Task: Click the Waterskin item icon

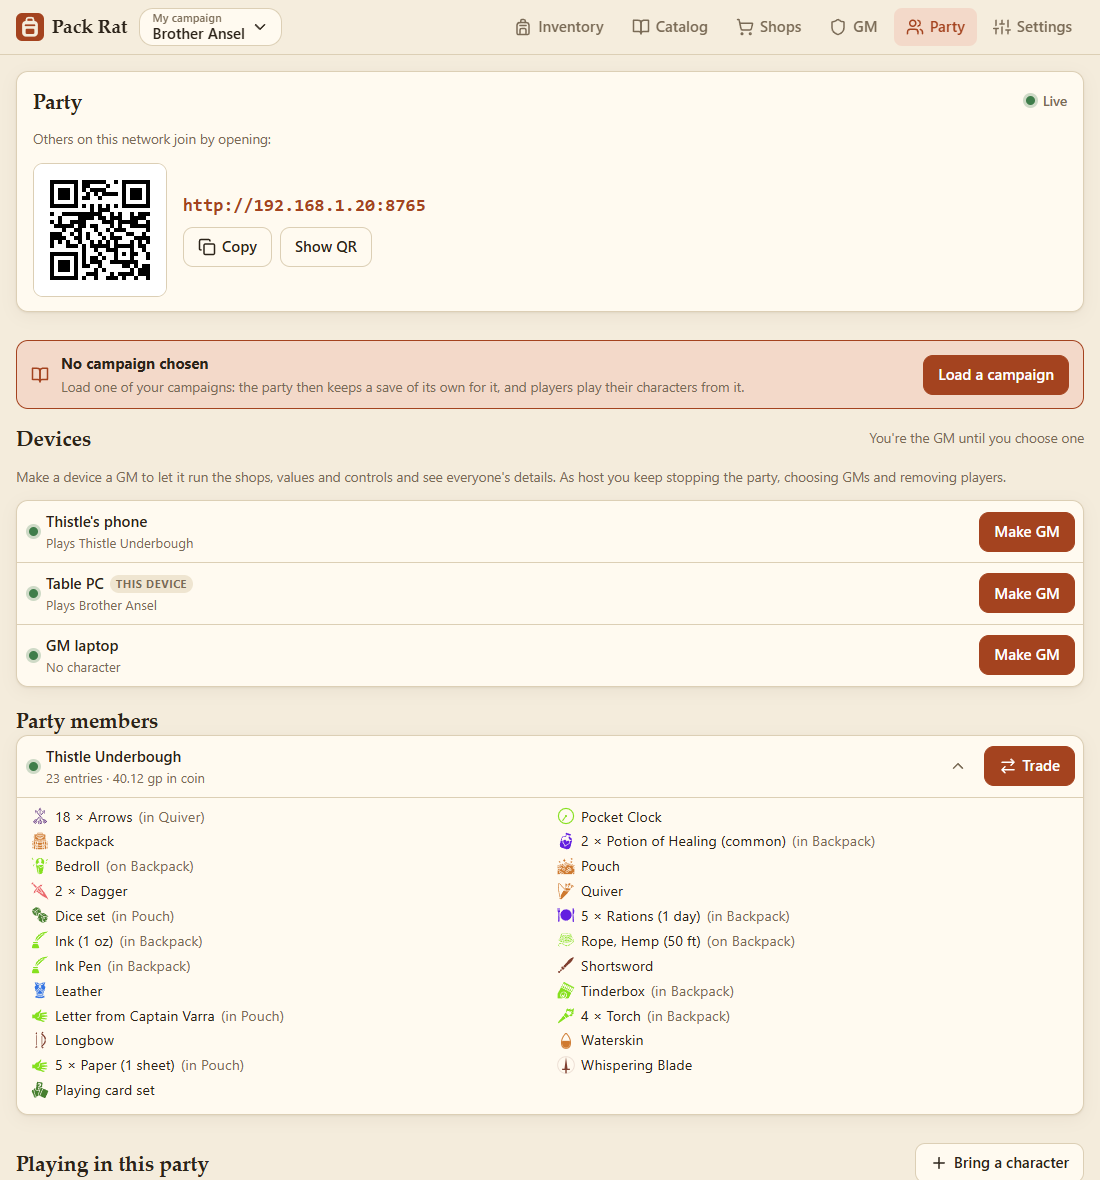Action: (x=566, y=1040)
